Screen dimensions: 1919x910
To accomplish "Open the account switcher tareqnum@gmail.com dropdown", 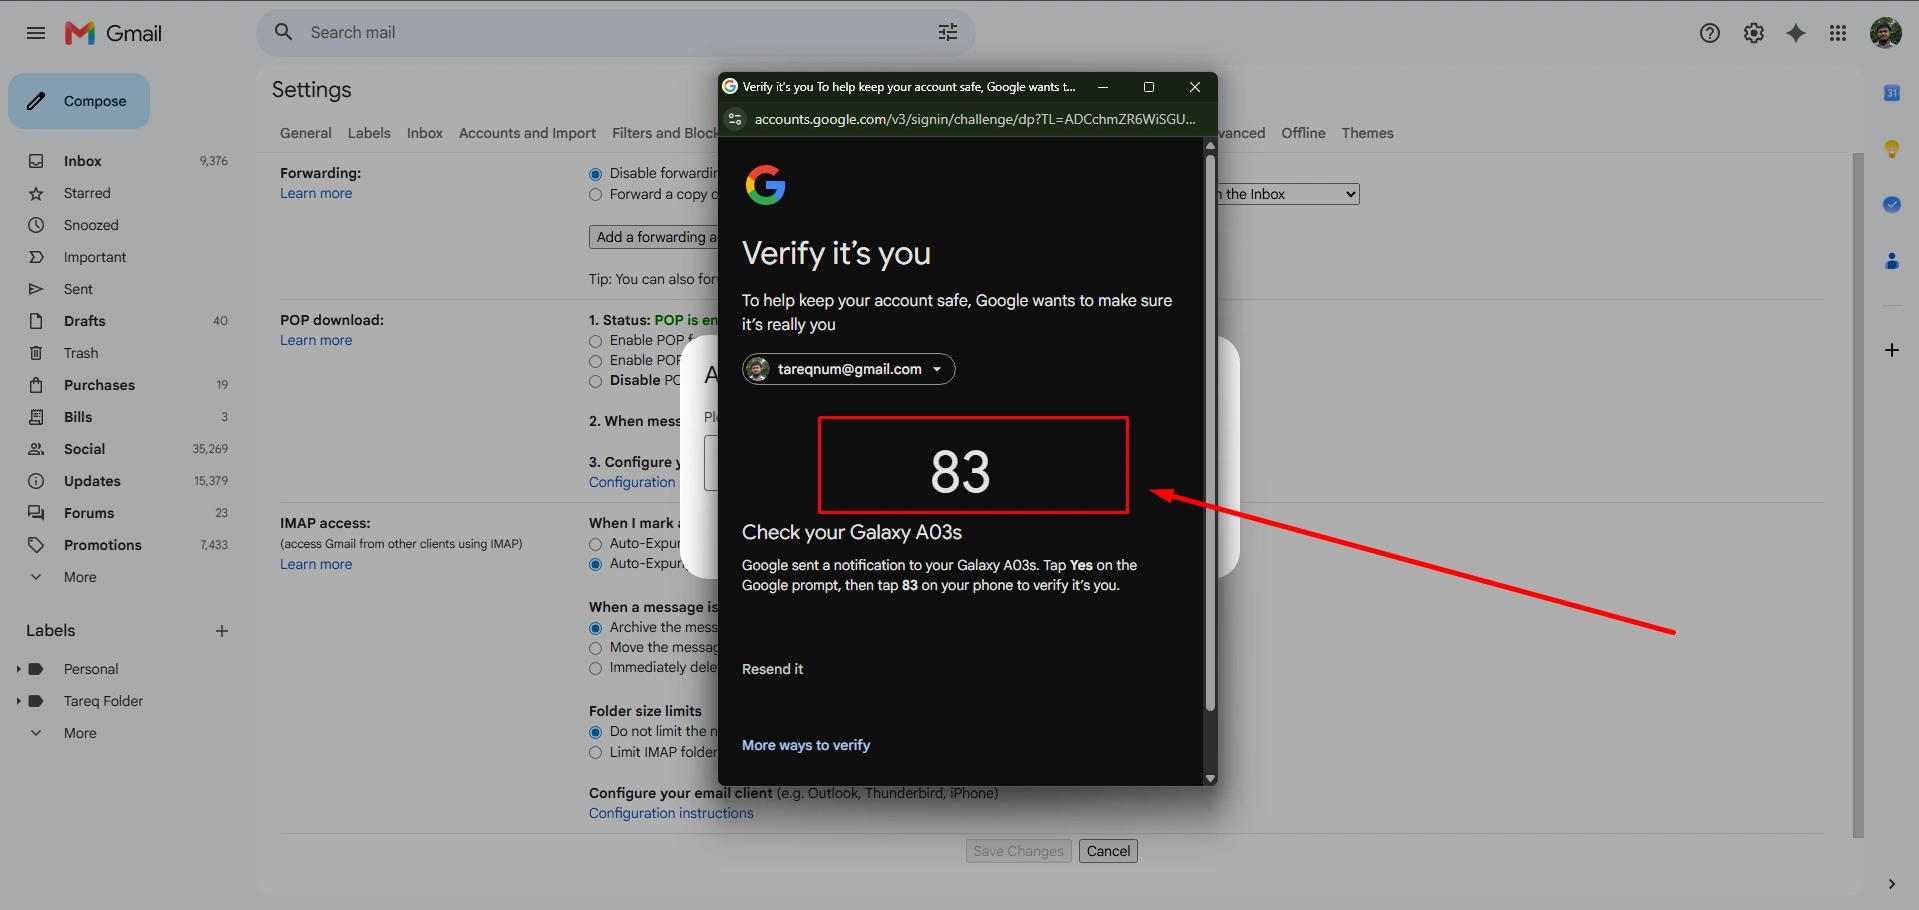I will [848, 369].
